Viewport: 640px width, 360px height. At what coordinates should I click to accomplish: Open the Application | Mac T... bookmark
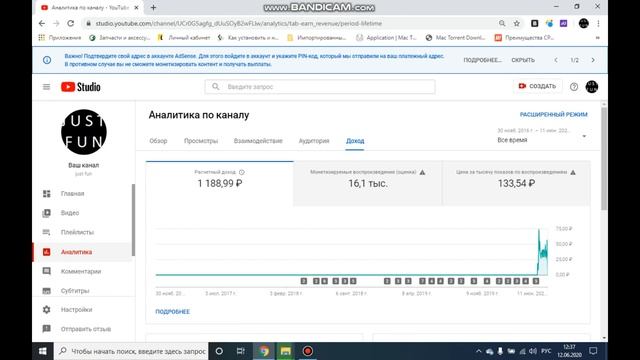(x=386, y=38)
